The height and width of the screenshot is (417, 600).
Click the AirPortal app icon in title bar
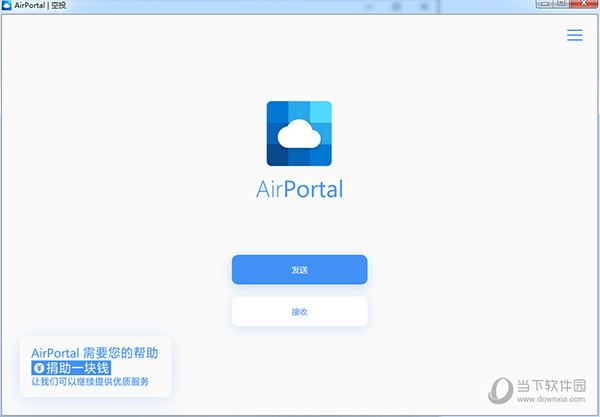tap(7, 6)
